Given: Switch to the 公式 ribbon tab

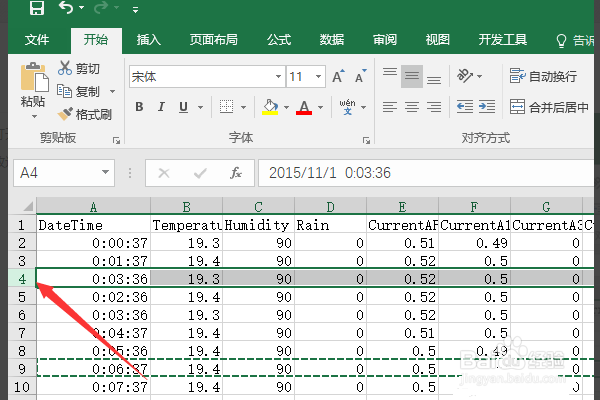Looking at the screenshot, I should (279, 39).
